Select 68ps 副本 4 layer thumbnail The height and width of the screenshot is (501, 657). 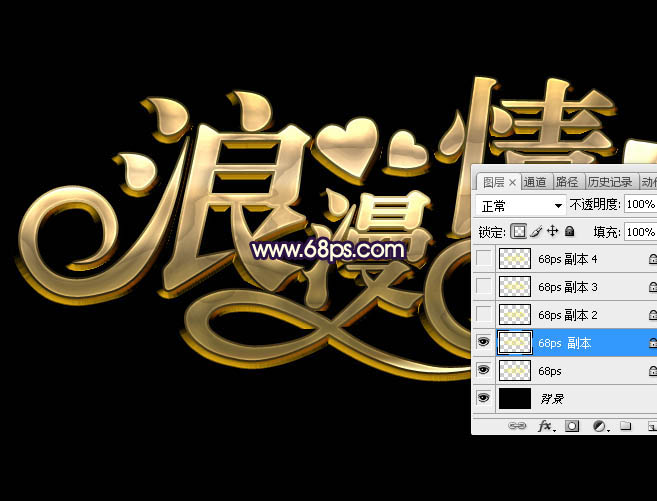515,258
